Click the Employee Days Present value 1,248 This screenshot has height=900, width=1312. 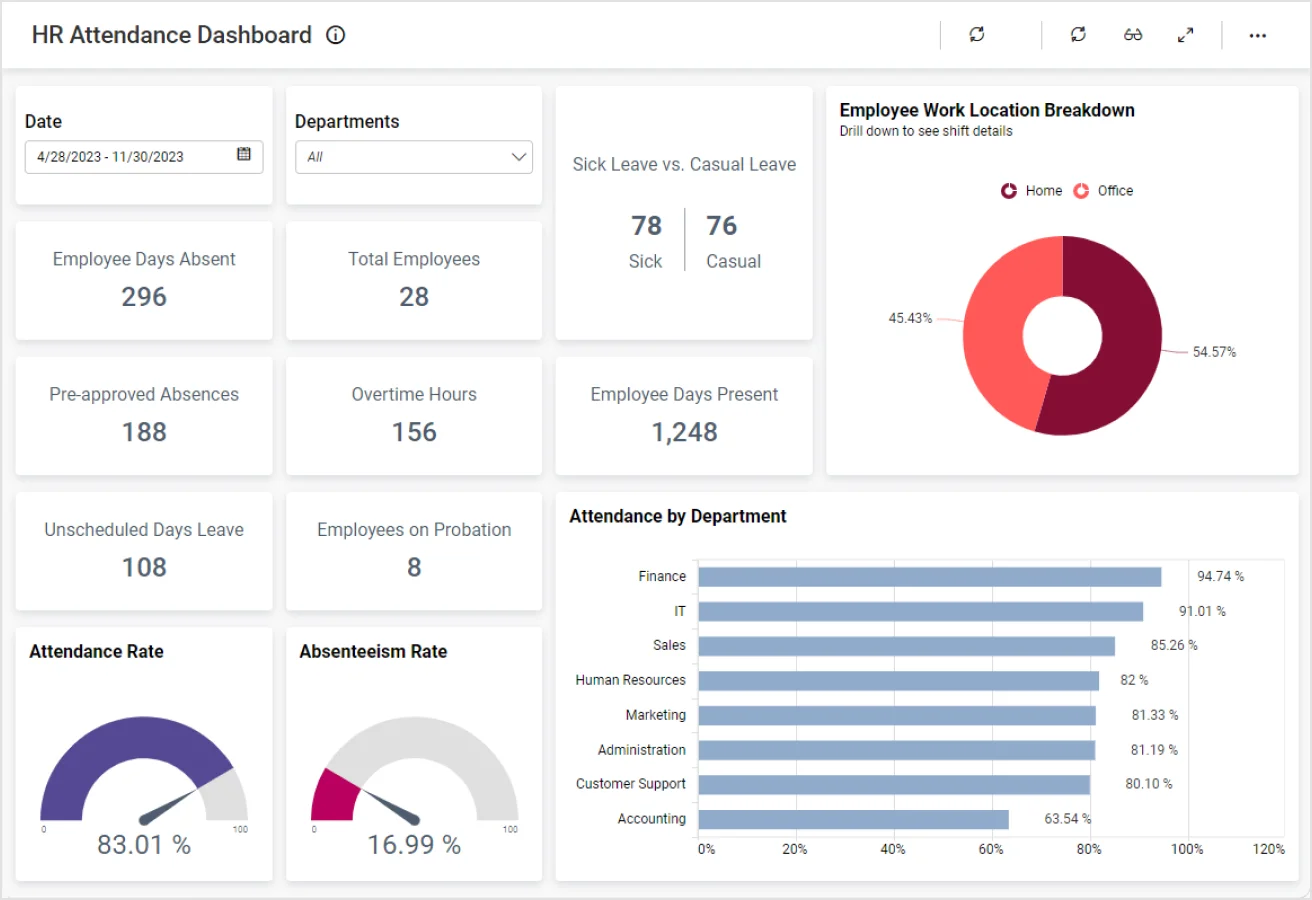click(684, 432)
